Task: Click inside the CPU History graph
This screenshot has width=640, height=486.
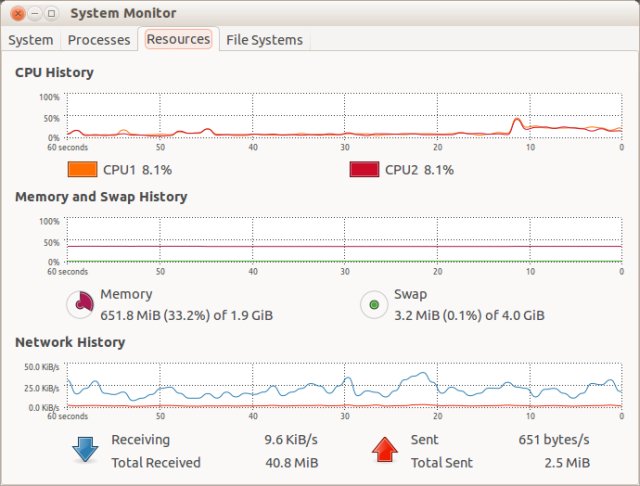Action: 344,116
